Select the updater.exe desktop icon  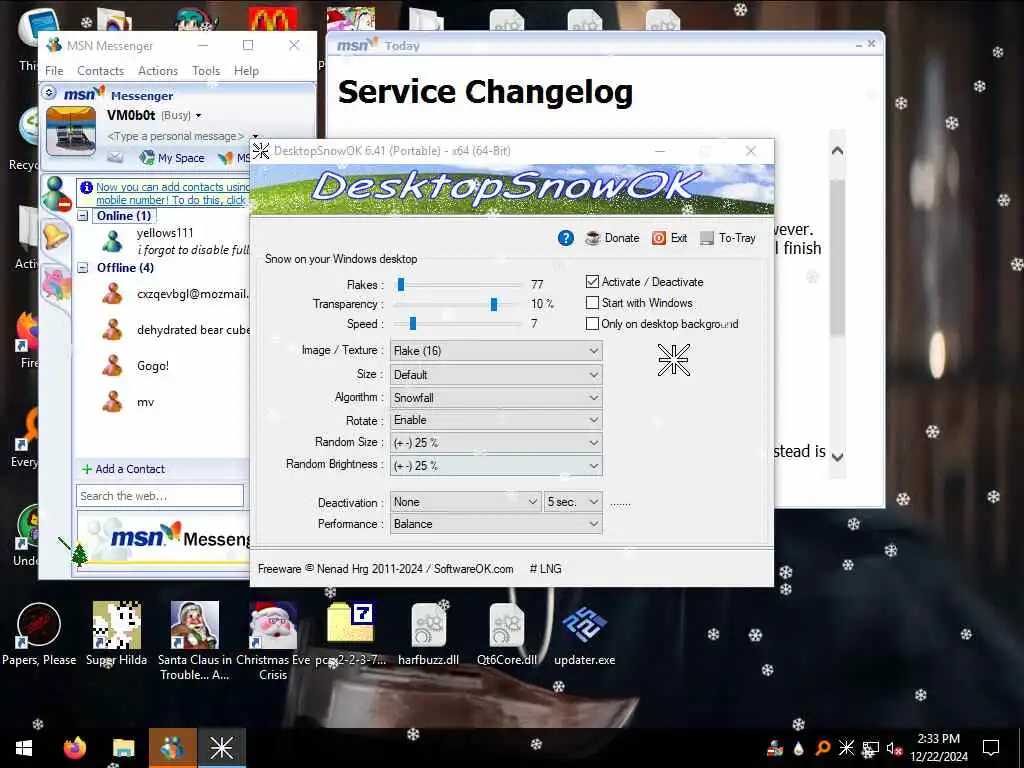[x=584, y=634]
